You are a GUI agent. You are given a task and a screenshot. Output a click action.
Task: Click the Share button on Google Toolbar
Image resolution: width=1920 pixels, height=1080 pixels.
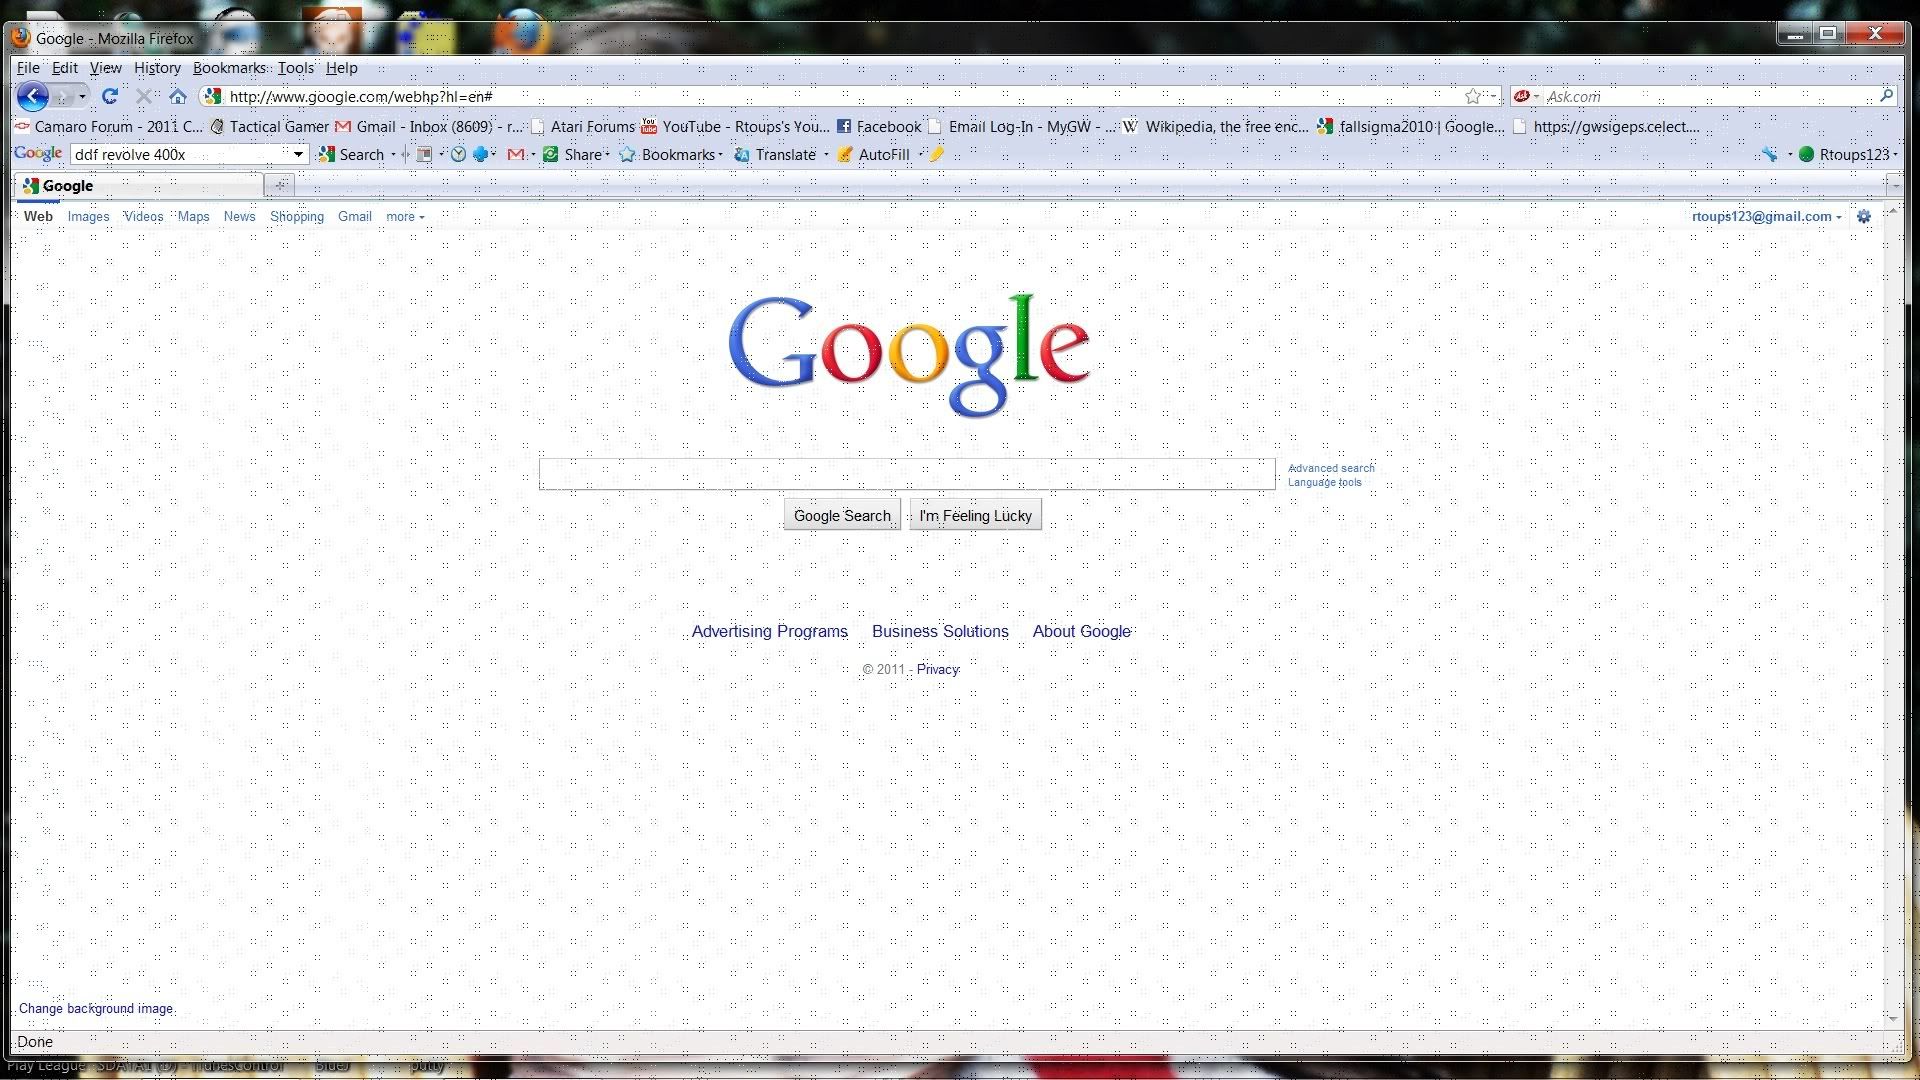pos(576,154)
